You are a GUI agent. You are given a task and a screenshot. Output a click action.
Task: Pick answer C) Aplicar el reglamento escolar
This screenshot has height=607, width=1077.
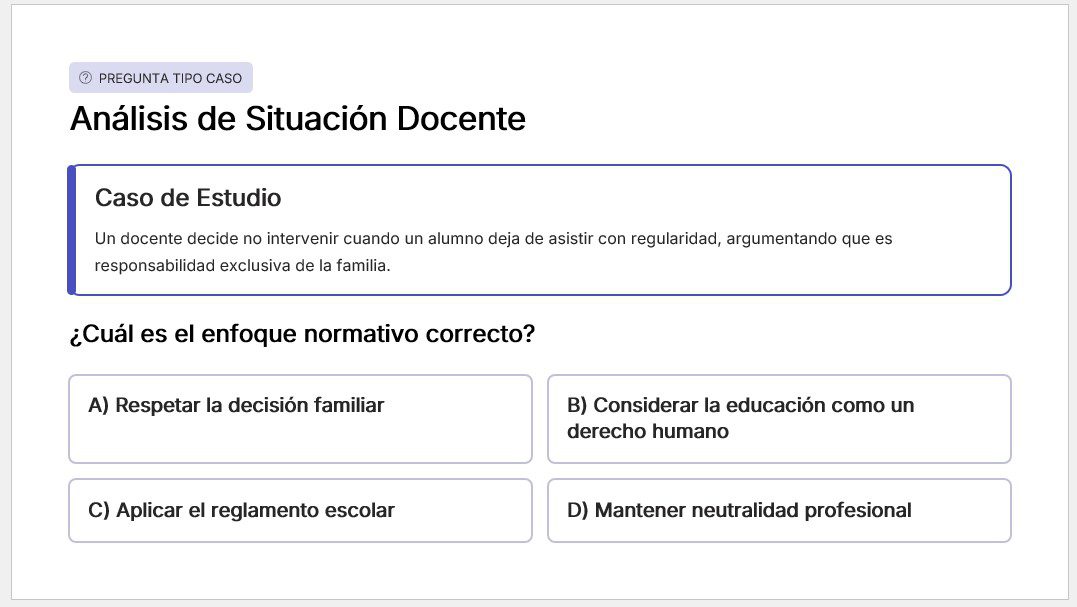[x=300, y=510]
